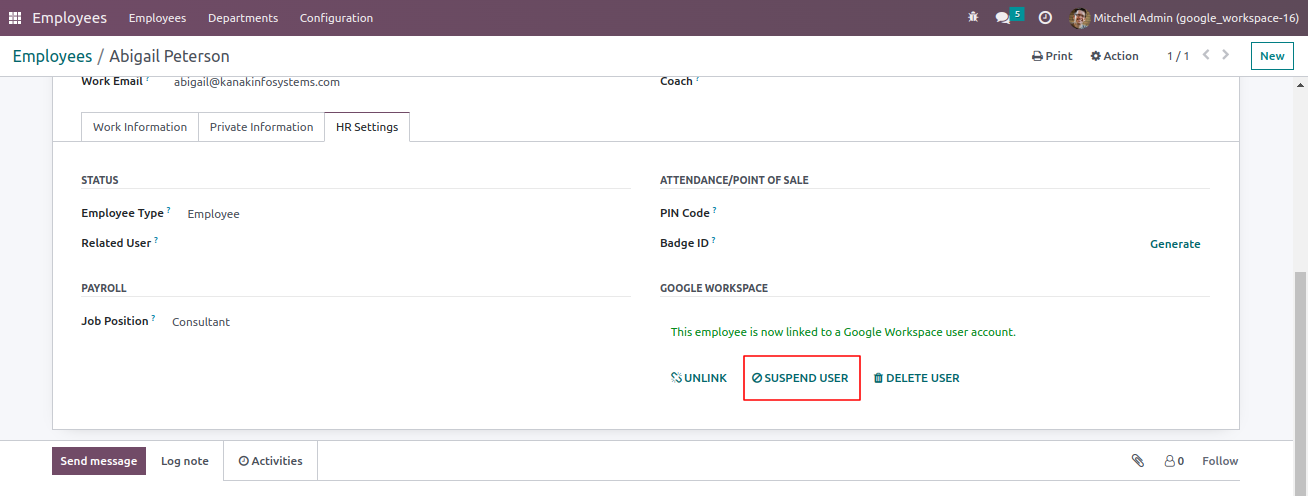
Task: Click the PIN Code field
Action: click(x=965, y=213)
